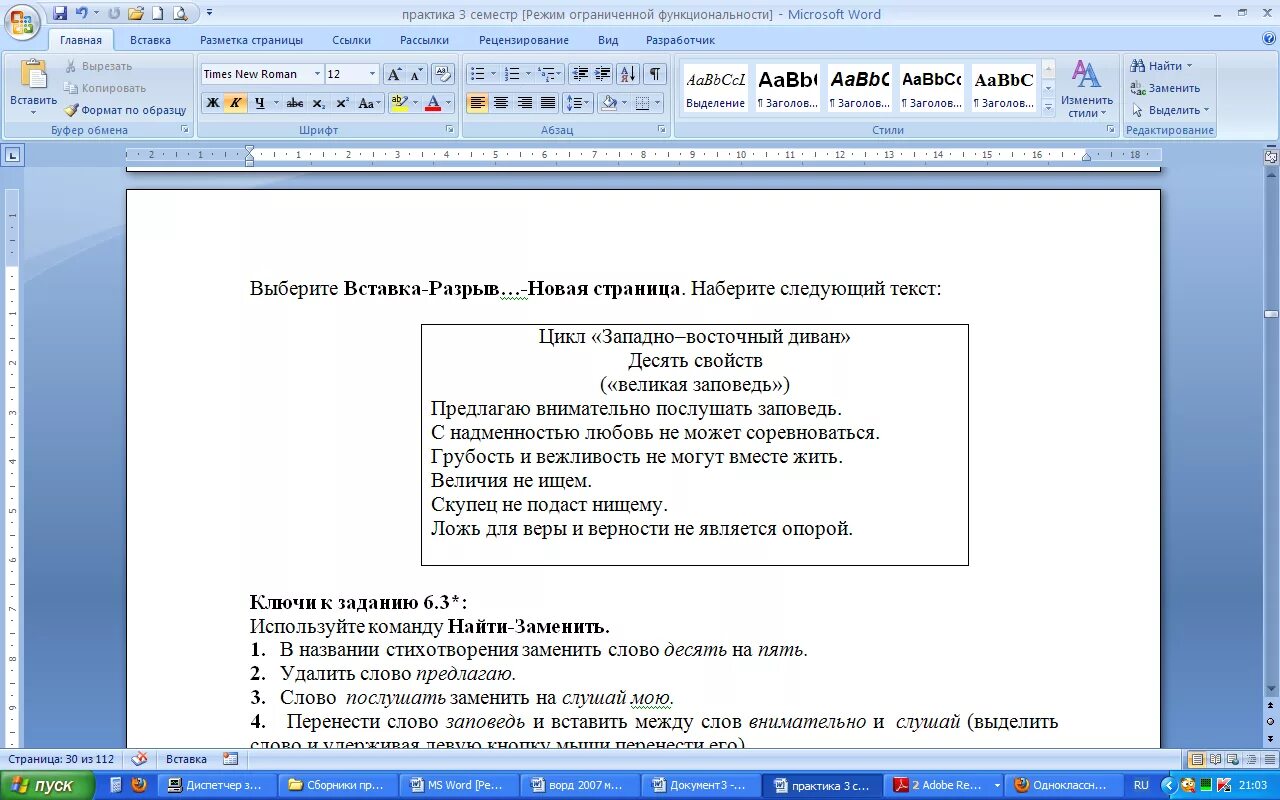Open the font size dropdown
Screen dimensions: 1280x800
point(373,74)
